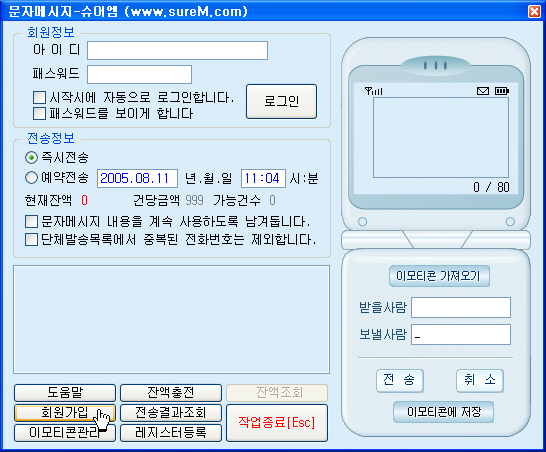The width and height of the screenshot is (546, 452).
Task: Enable duplicate phone number exclusion checkbox
Action: coord(31,240)
